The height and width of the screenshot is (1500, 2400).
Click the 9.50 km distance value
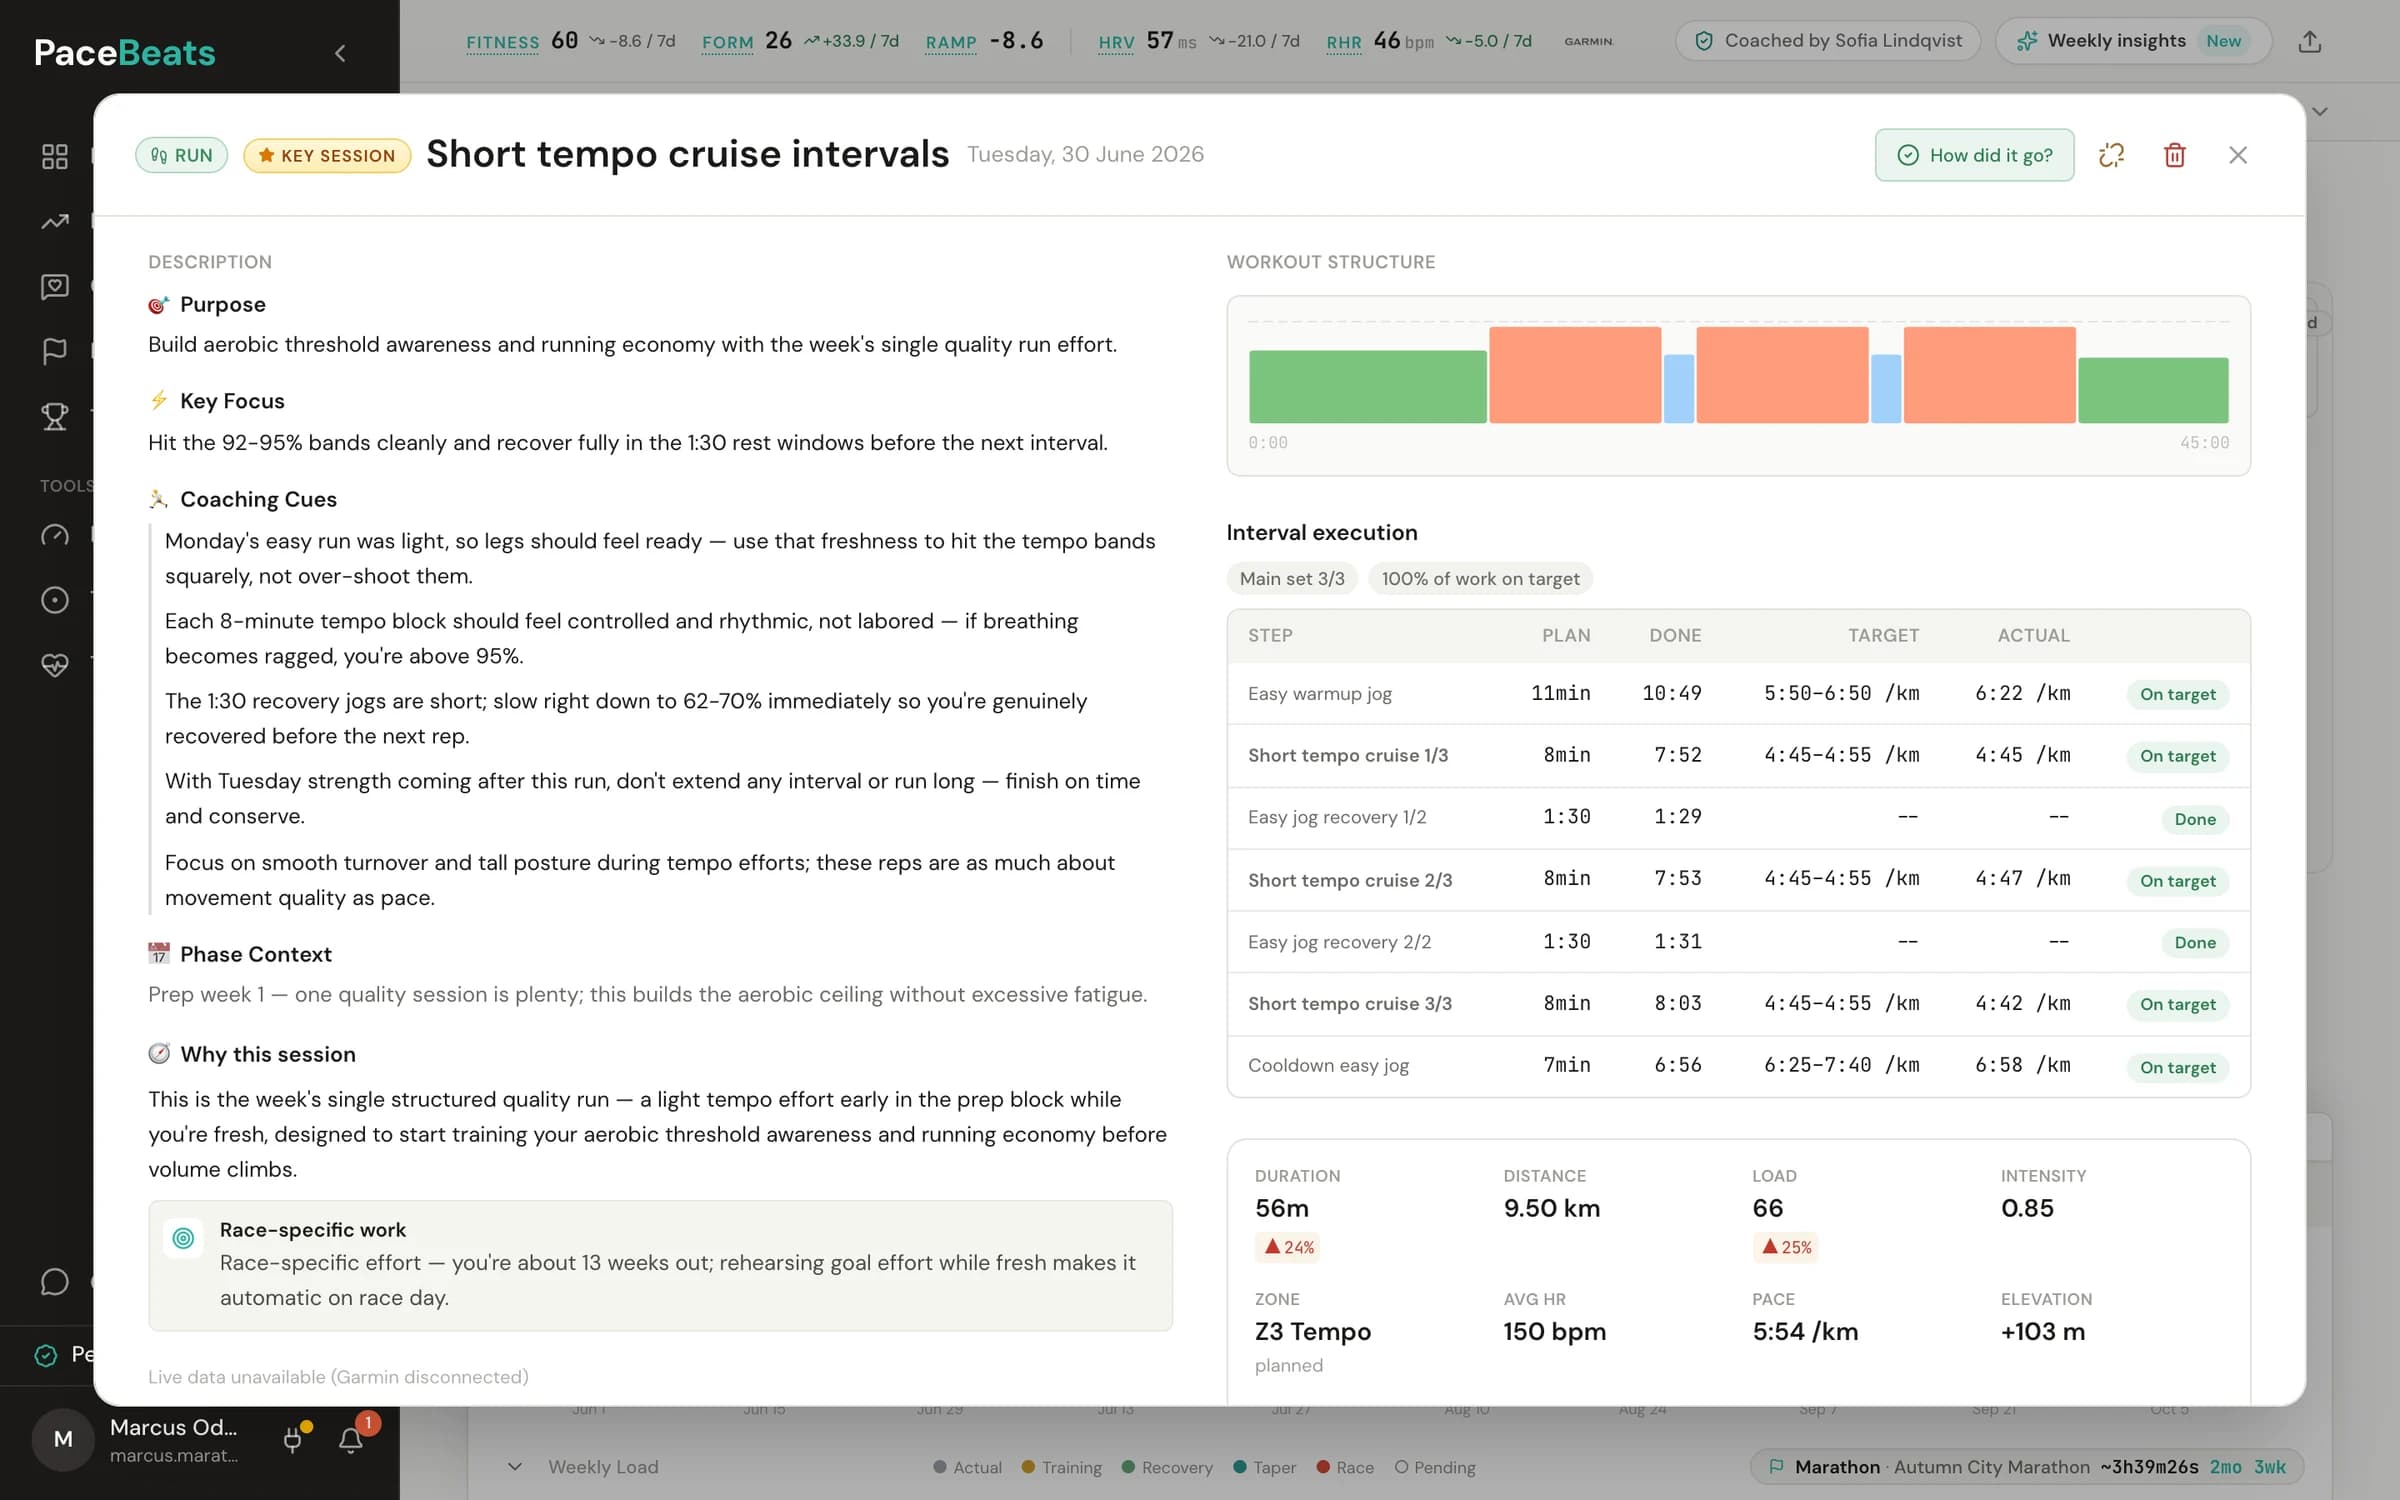click(1551, 1208)
